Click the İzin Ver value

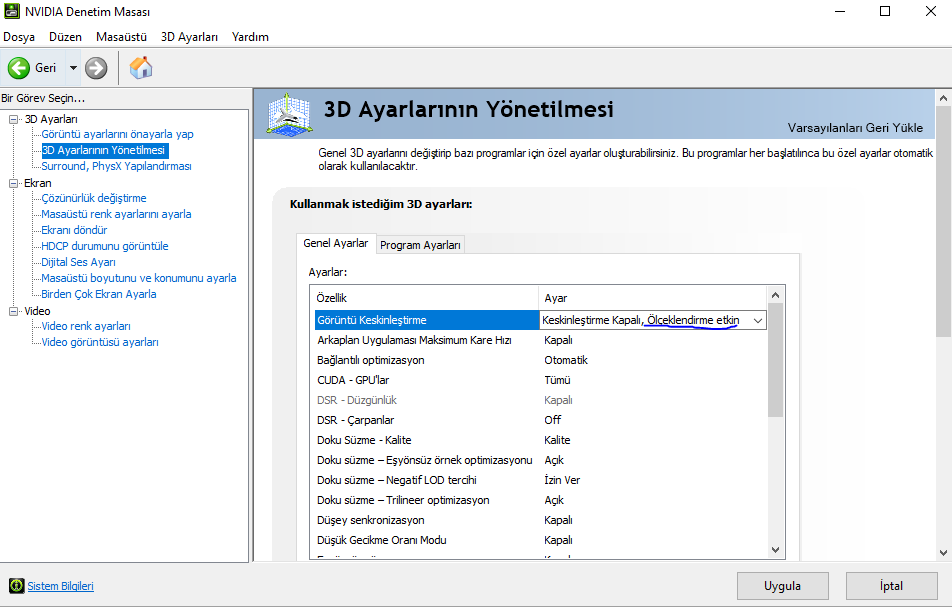(x=562, y=481)
